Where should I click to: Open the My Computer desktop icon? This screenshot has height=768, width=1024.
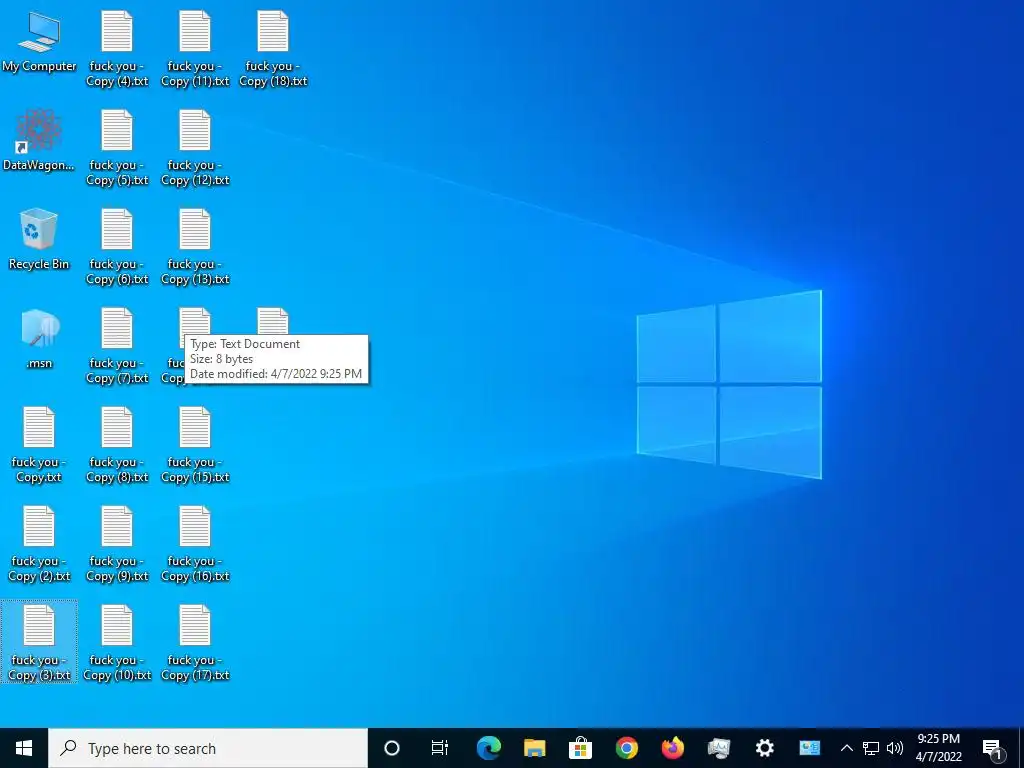point(39,42)
